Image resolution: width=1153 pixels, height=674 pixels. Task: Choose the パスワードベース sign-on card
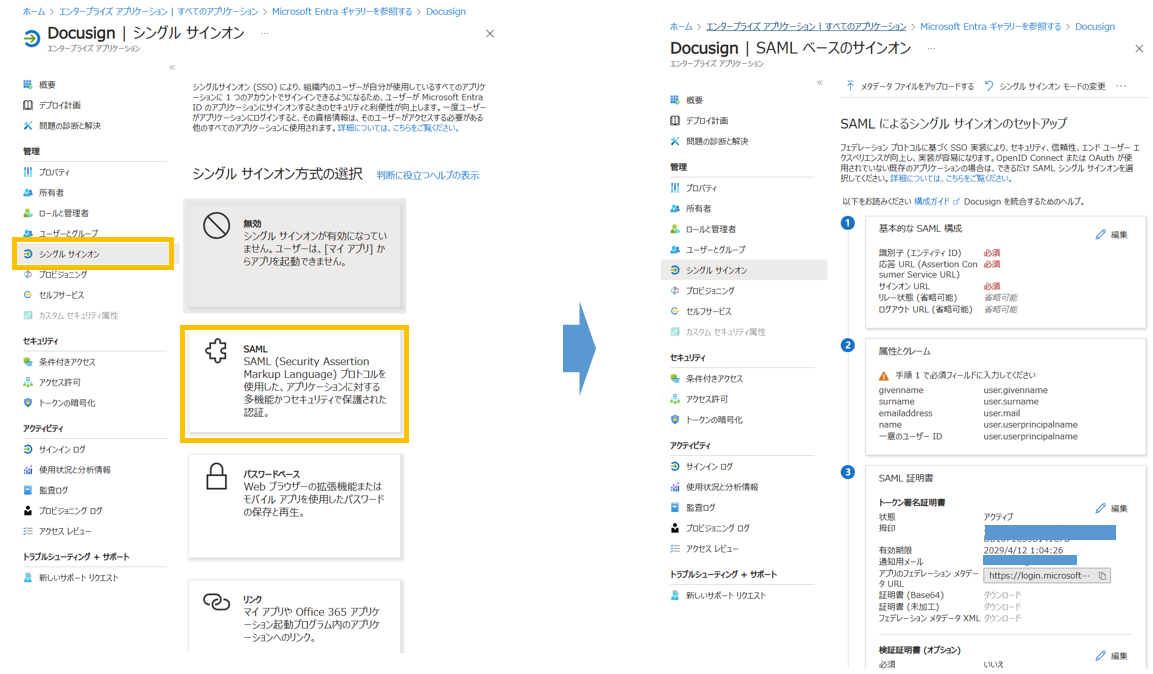(294, 506)
